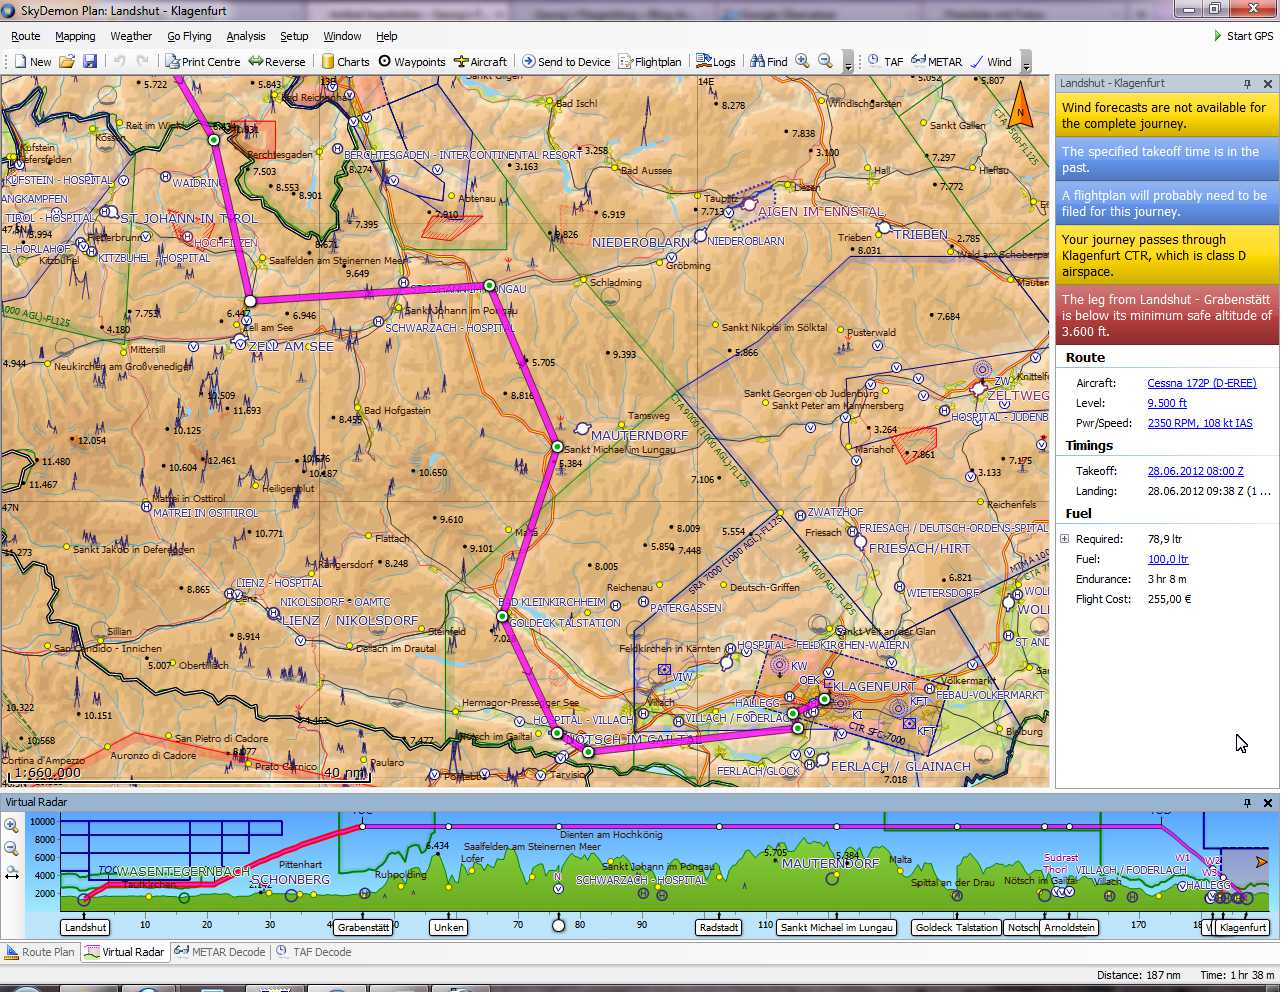This screenshot has height=992, width=1281.
Task: Open the Help menu
Action: pyautogui.click(x=387, y=36)
